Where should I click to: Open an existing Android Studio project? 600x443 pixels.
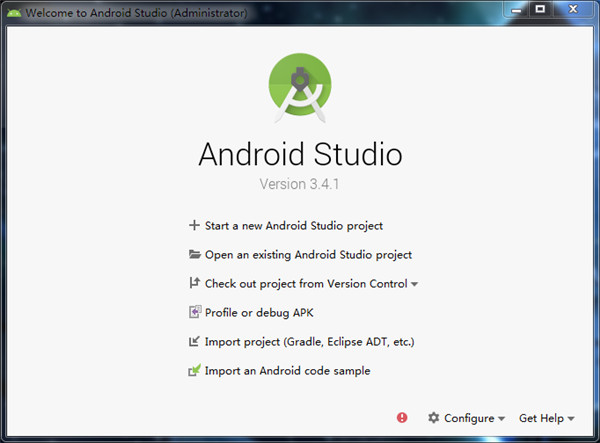(308, 255)
